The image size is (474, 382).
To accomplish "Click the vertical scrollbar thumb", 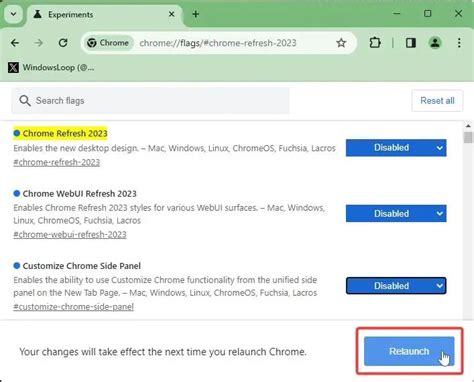I will tap(468, 137).
